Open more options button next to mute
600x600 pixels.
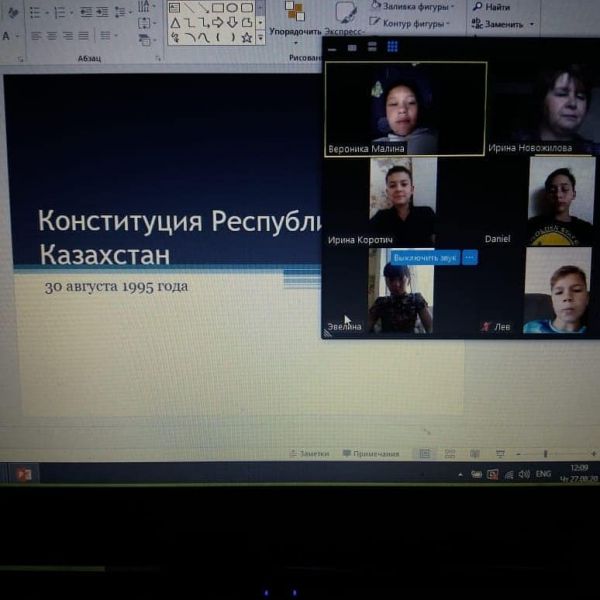tap(469, 258)
